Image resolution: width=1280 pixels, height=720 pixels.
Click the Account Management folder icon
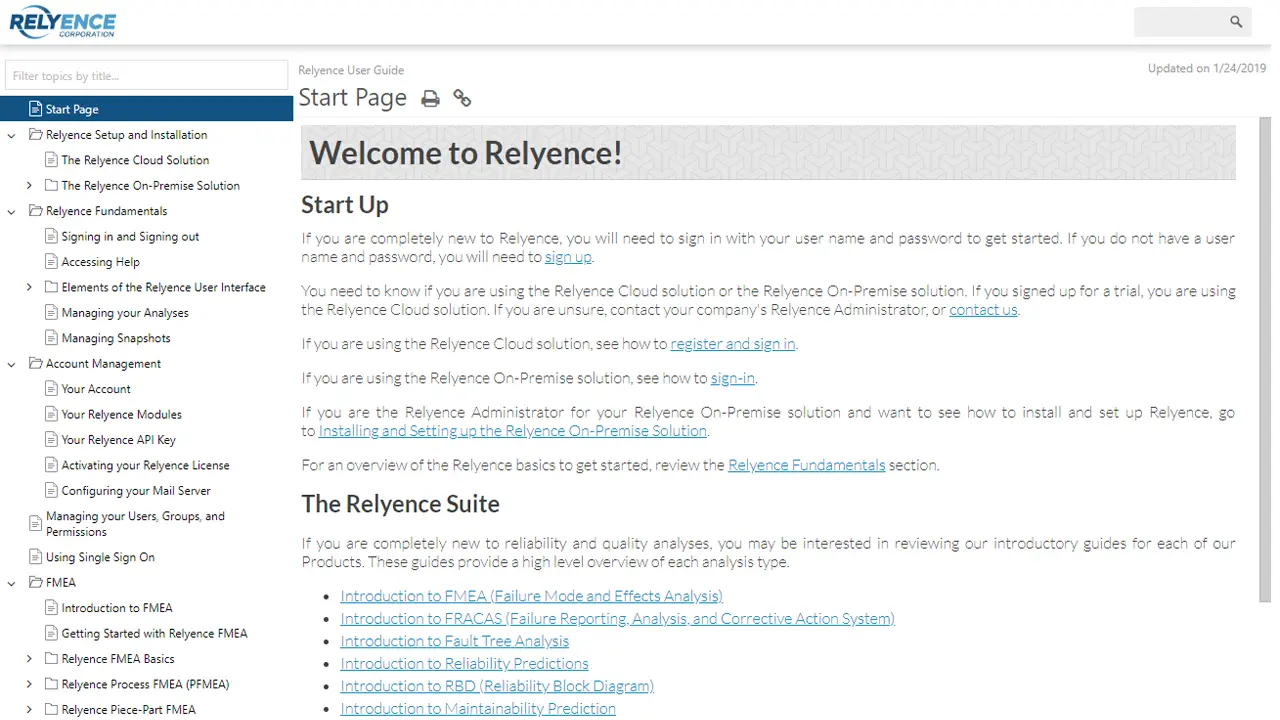pos(36,364)
